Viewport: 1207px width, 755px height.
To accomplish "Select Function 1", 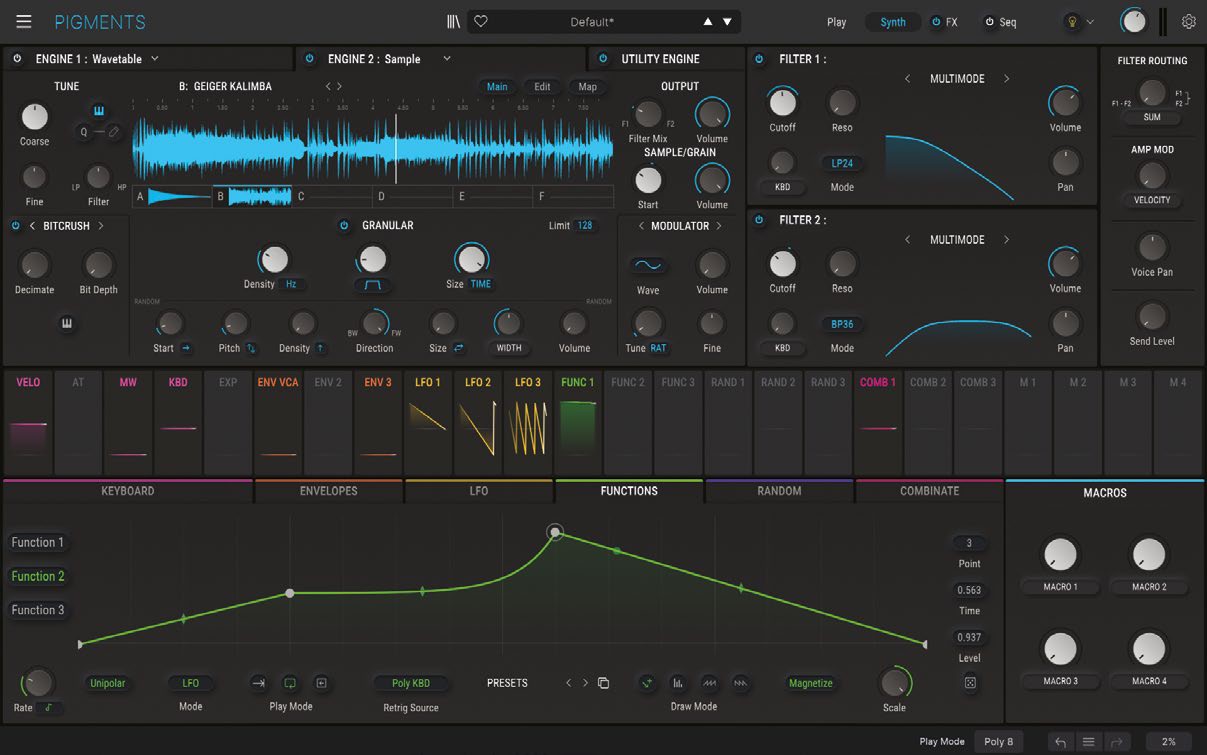I will coord(38,542).
